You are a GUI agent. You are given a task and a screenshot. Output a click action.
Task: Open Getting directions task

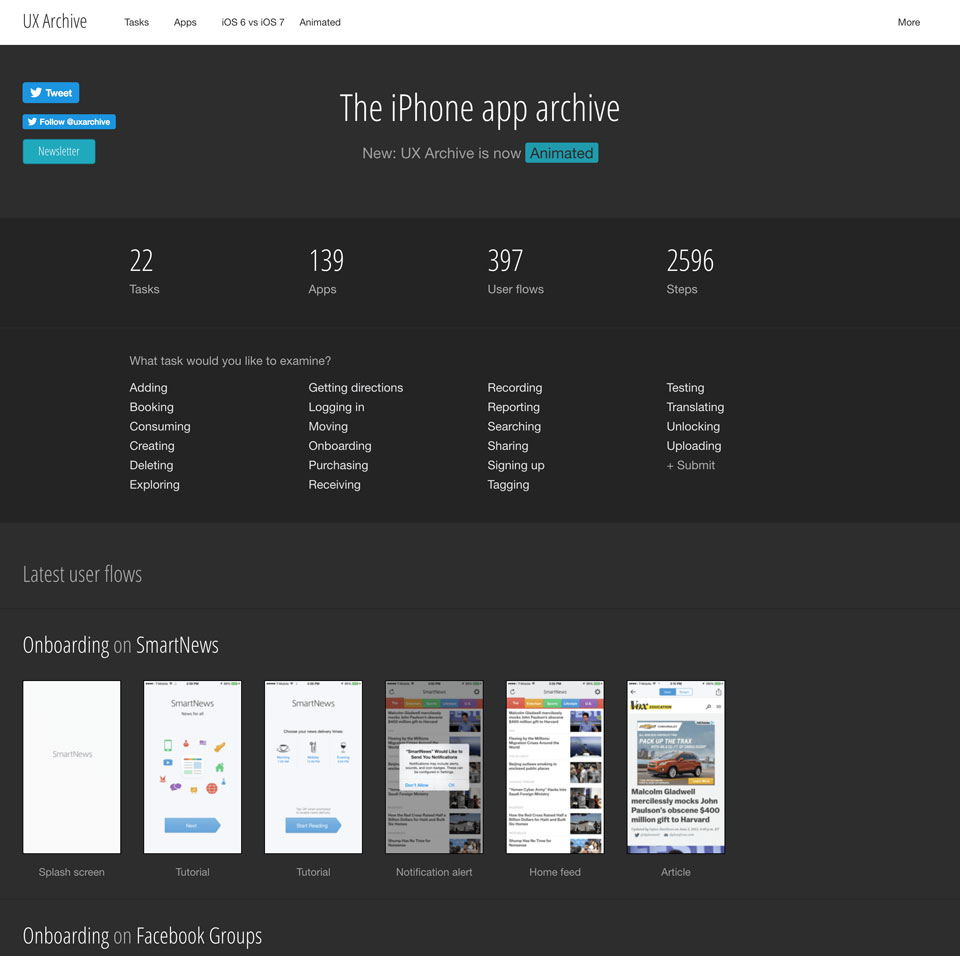(356, 388)
